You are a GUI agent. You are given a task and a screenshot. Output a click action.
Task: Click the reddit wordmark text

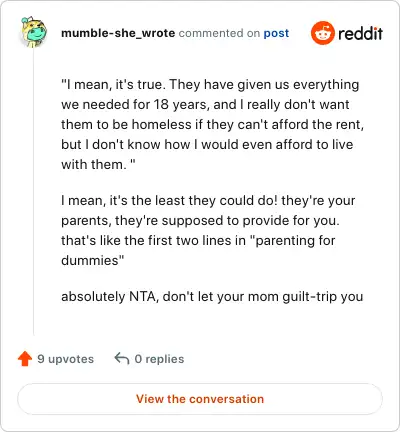(360, 33)
